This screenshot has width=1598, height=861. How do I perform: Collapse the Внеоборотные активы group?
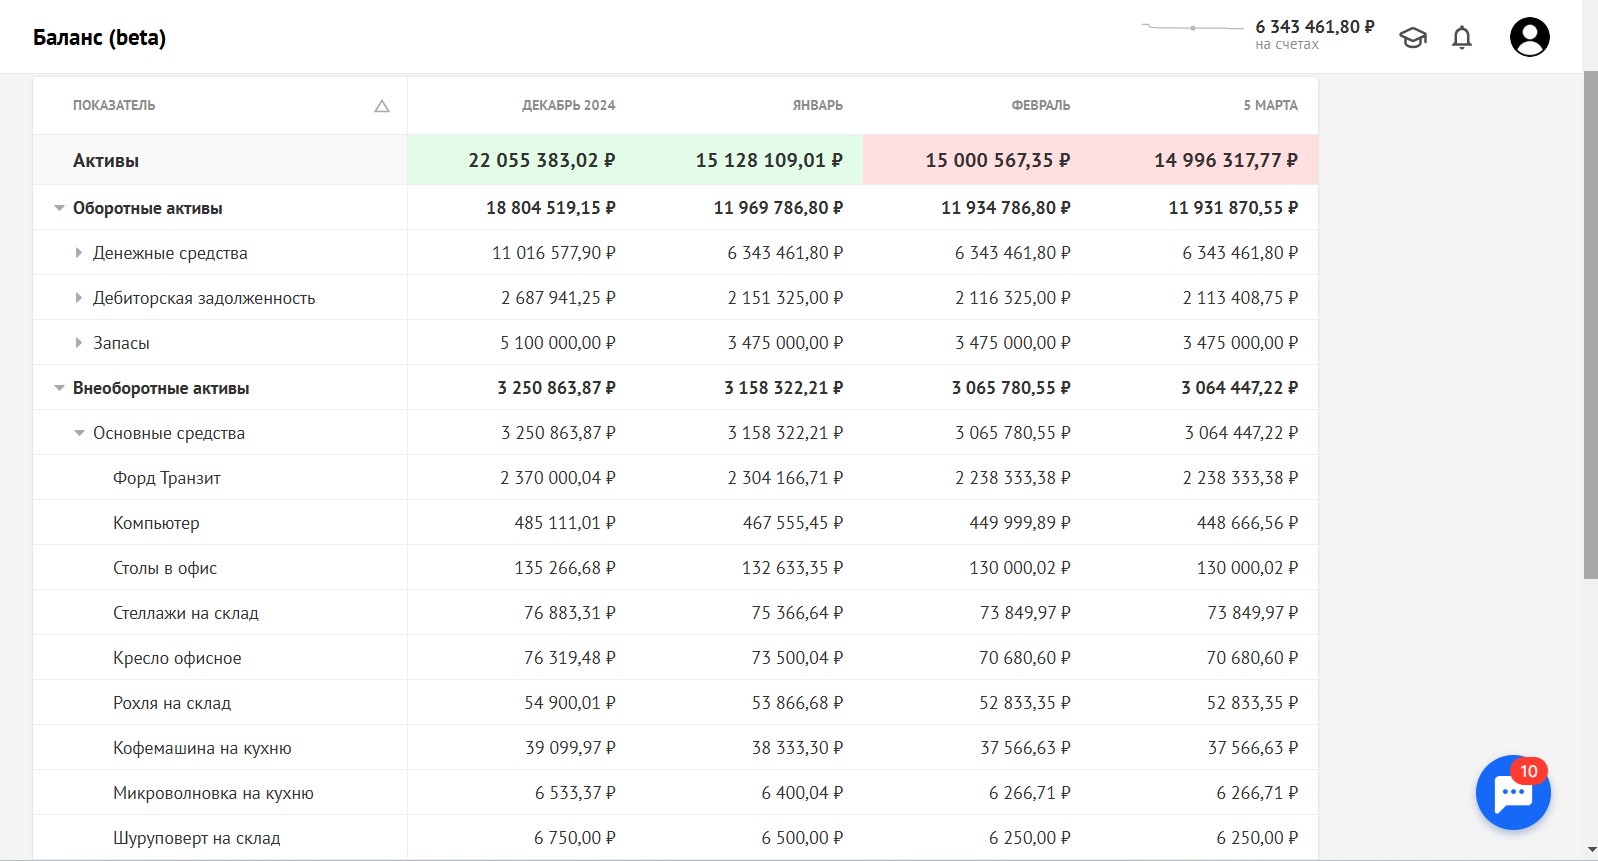pyautogui.click(x=60, y=388)
